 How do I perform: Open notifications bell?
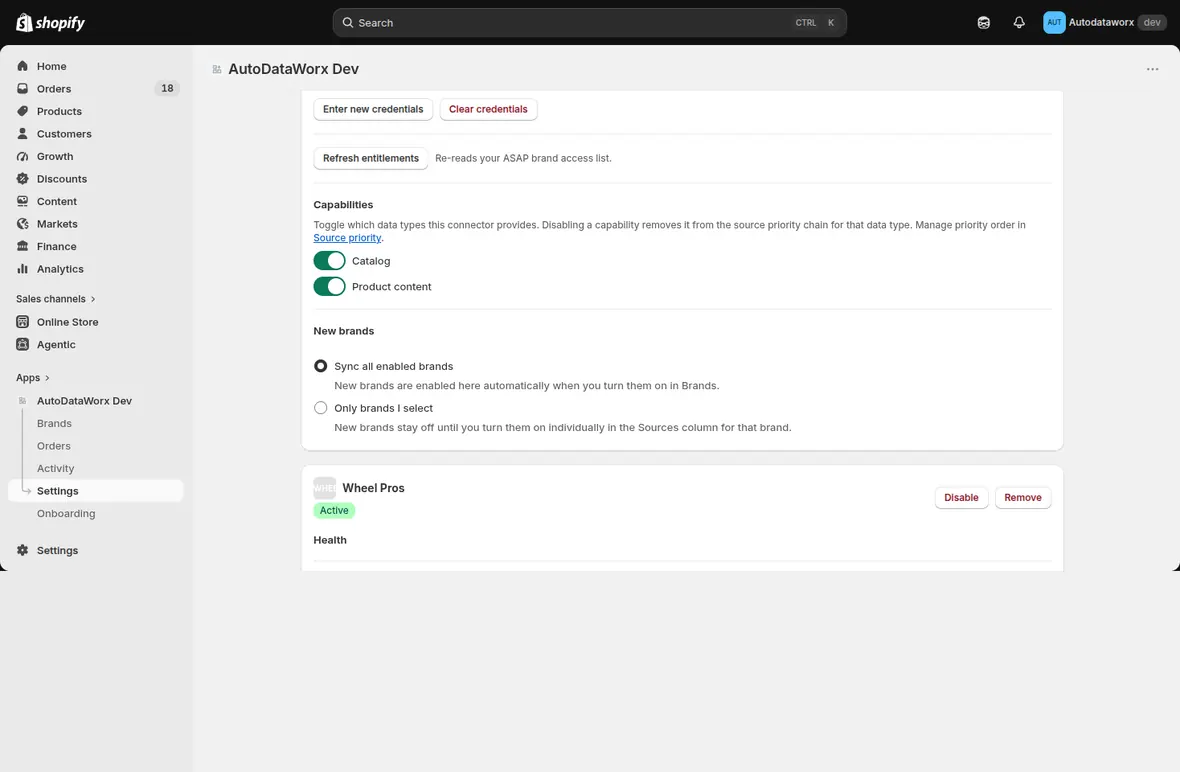point(1019,23)
